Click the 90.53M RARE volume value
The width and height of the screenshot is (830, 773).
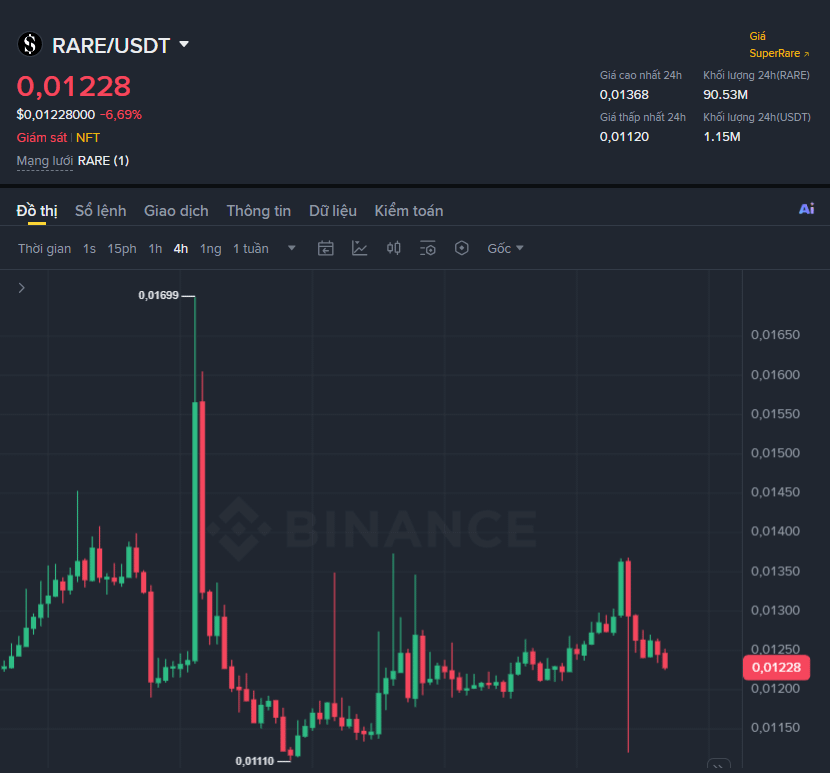click(x=725, y=95)
